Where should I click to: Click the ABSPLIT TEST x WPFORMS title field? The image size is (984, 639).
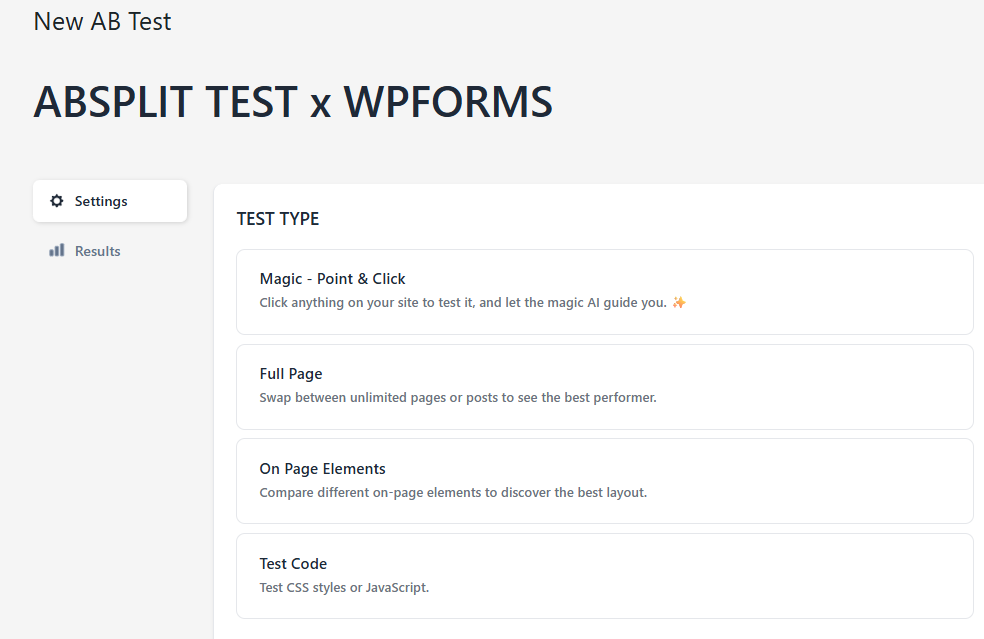pyautogui.click(x=293, y=102)
